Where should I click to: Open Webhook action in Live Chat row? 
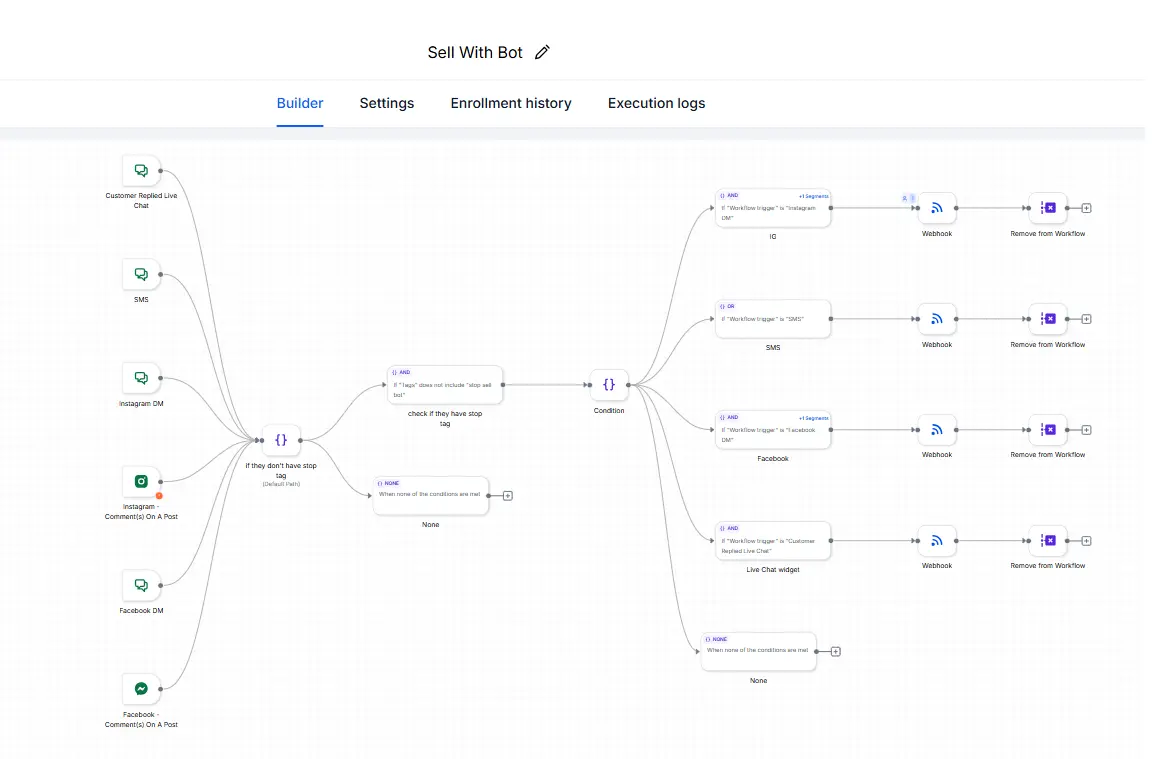937,541
